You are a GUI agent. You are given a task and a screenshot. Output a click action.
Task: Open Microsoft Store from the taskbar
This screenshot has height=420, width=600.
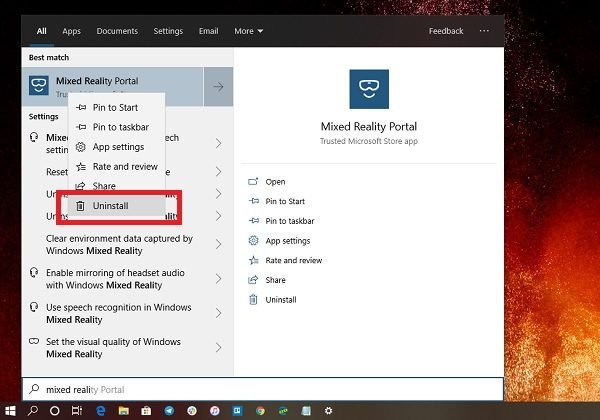(146, 411)
